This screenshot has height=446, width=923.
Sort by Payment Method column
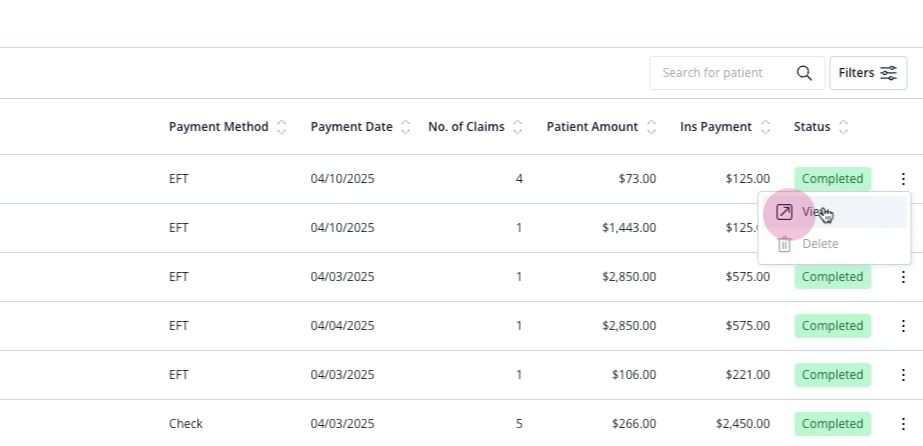point(281,127)
